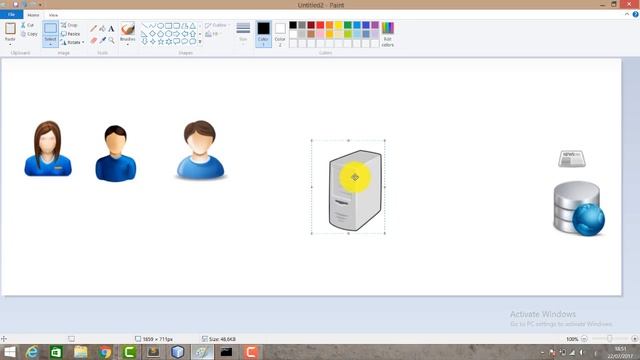The height and width of the screenshot is (360, 640).
Task: Open Command Prompt from taskbar
Action: pos(227,352)
